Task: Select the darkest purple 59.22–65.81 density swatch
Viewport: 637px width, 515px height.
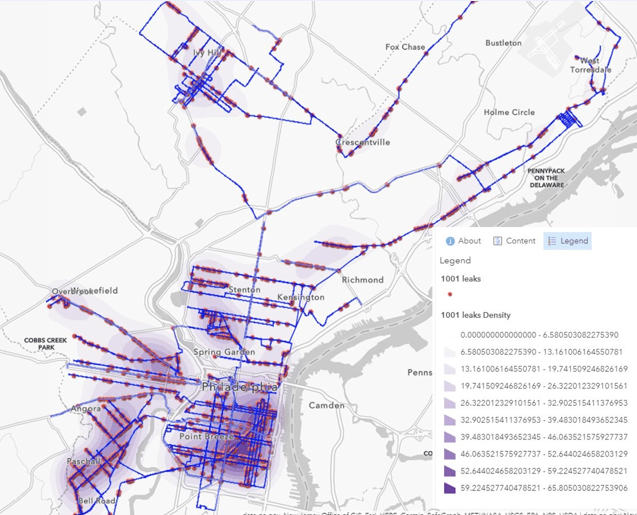Action: click(x=451, y=489)
